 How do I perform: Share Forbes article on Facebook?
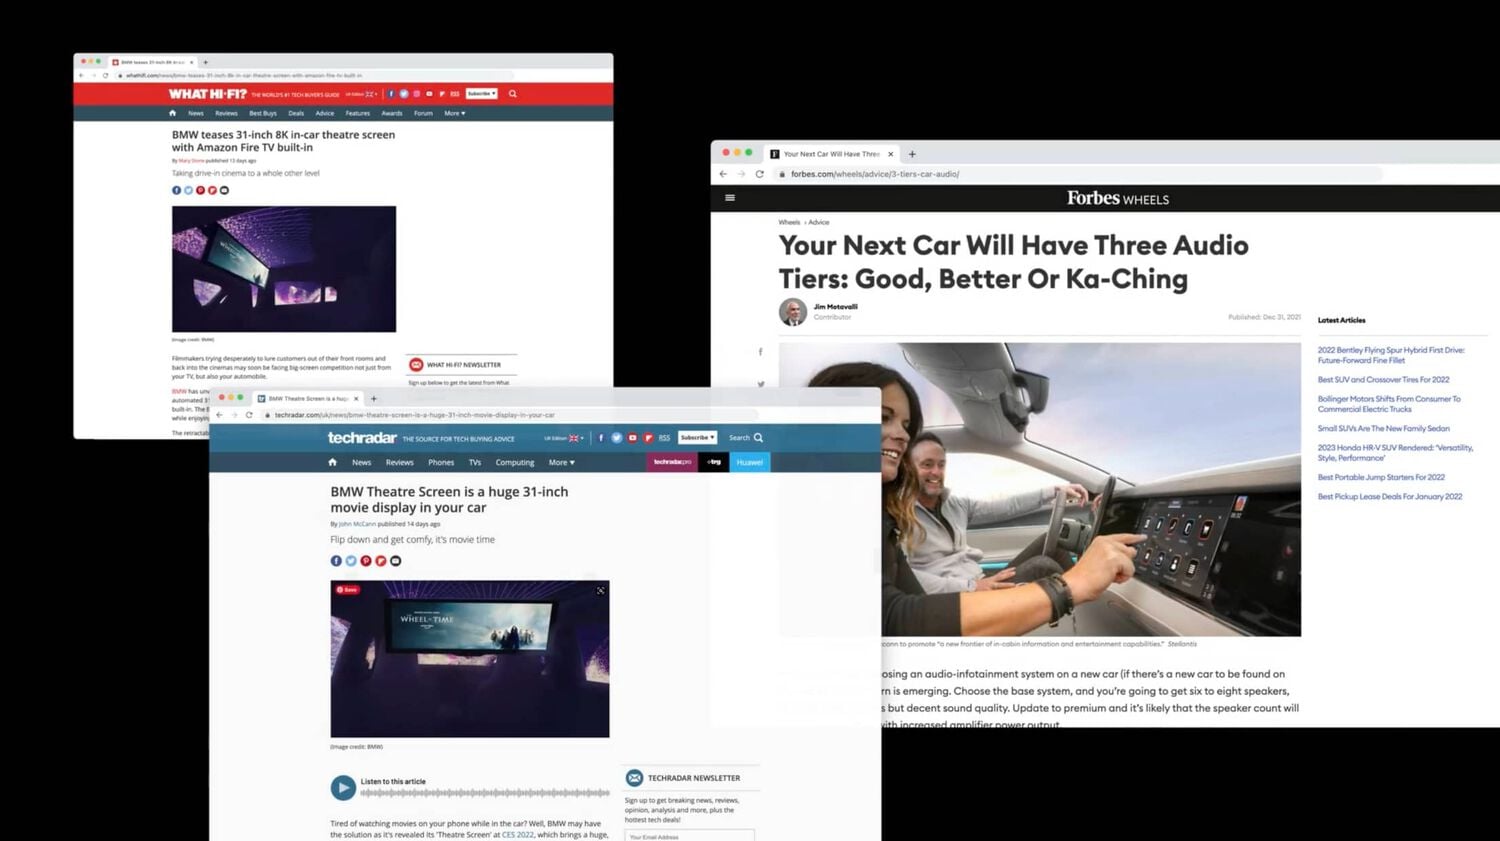pyautogui.click(x=760, y=352)
